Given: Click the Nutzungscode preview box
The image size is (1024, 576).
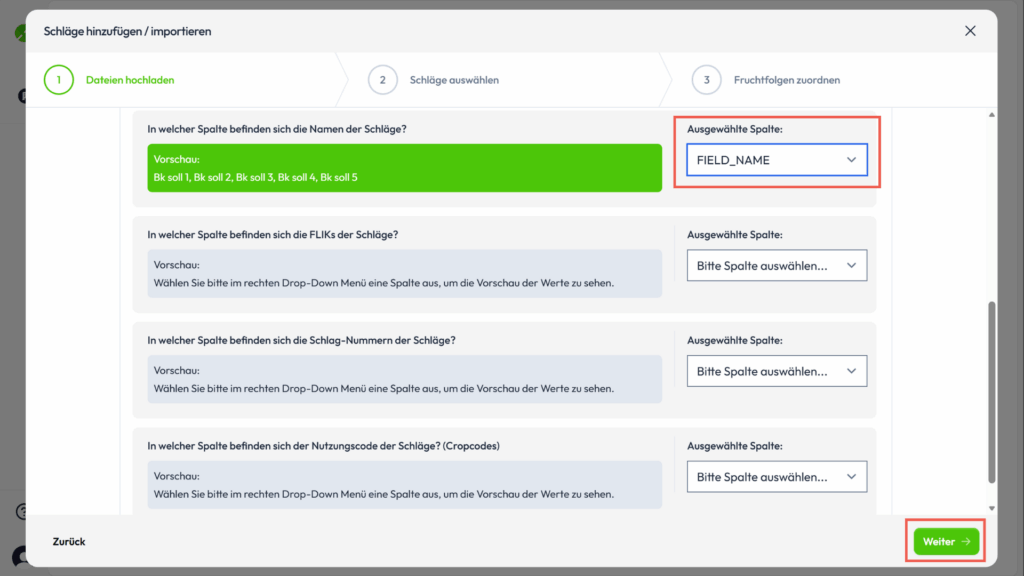Looking at the screenshot, I should click(x=404, y=485).
